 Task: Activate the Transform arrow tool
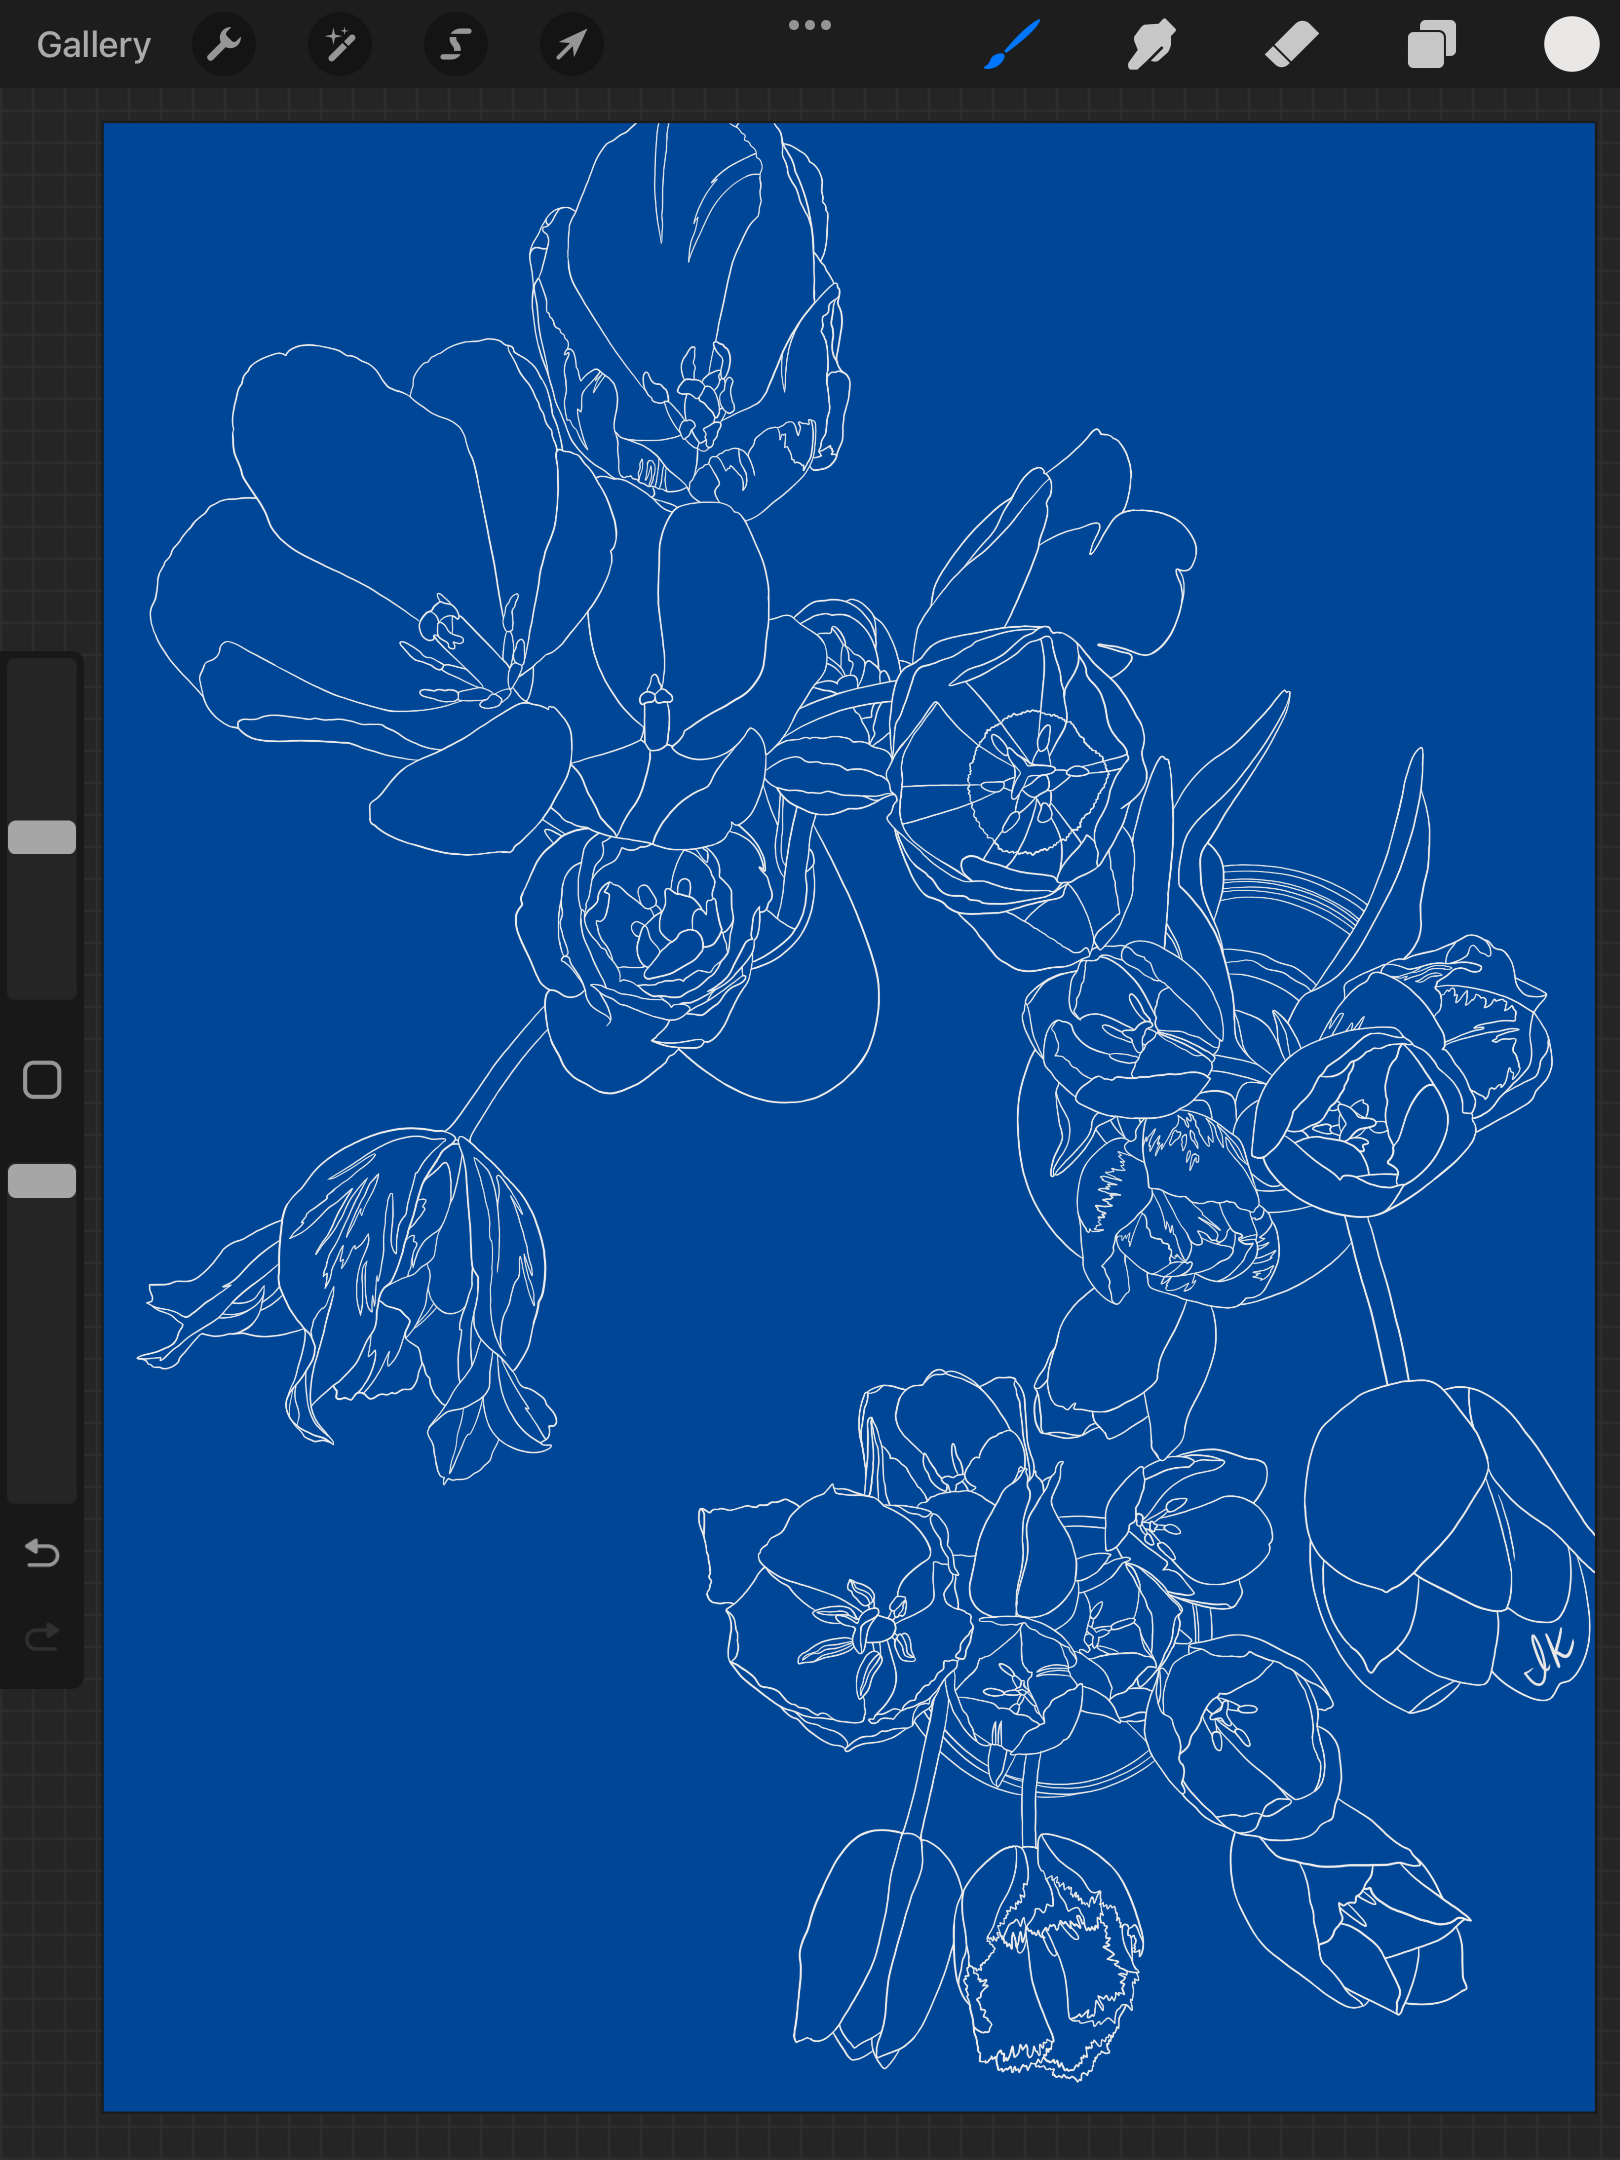(571, 45)
